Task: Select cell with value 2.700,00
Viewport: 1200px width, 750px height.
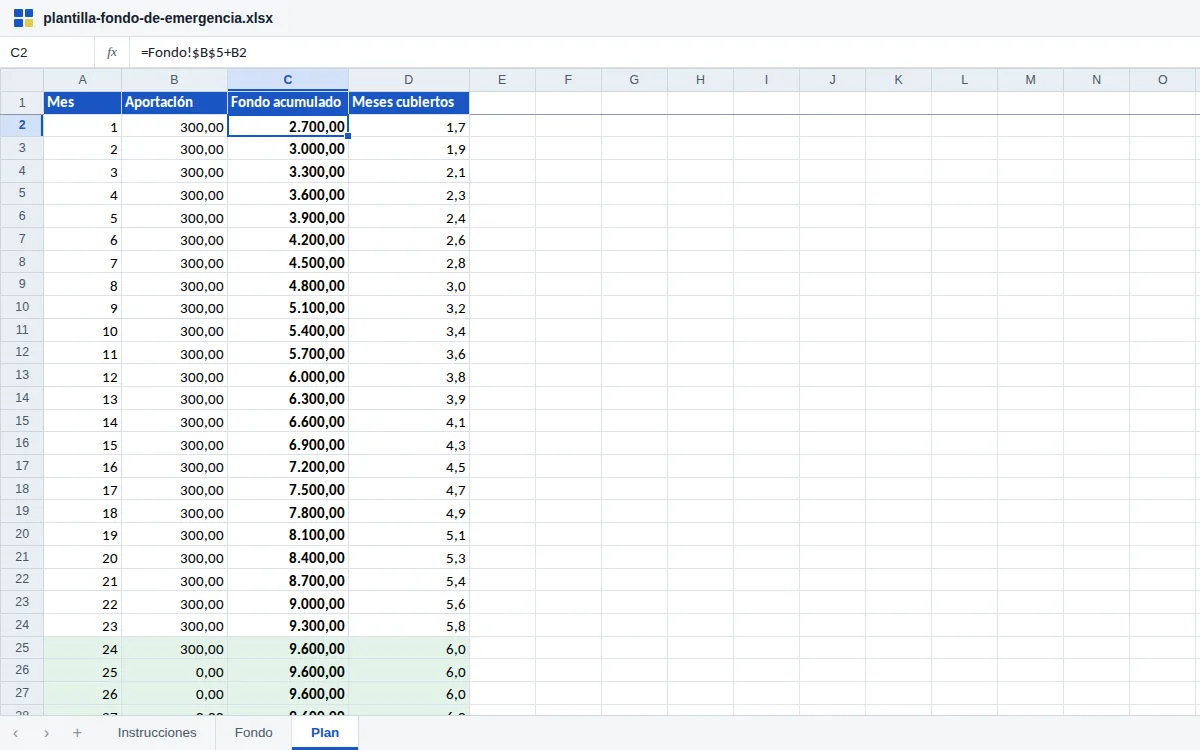Action: click(288, 126)
